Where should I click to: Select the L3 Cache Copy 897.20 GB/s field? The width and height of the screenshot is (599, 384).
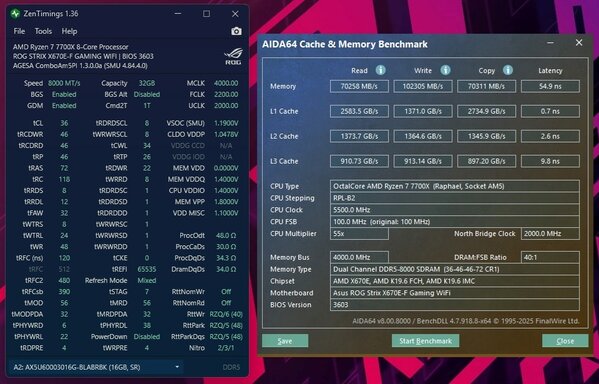click(487, 161)
